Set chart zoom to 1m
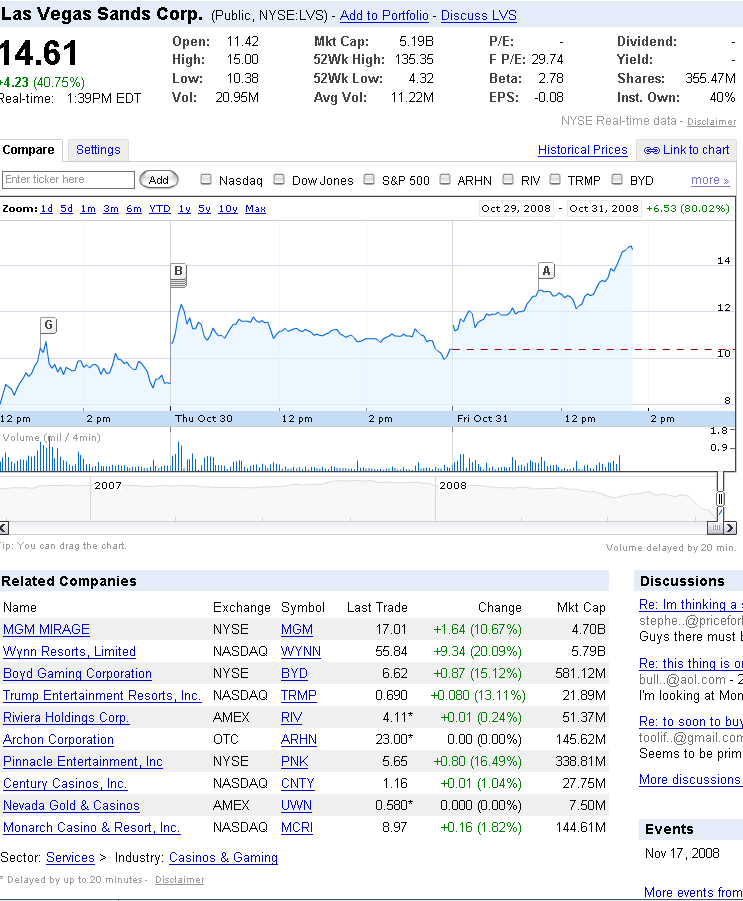The image size is (743, 901). [x=88, y=209]
